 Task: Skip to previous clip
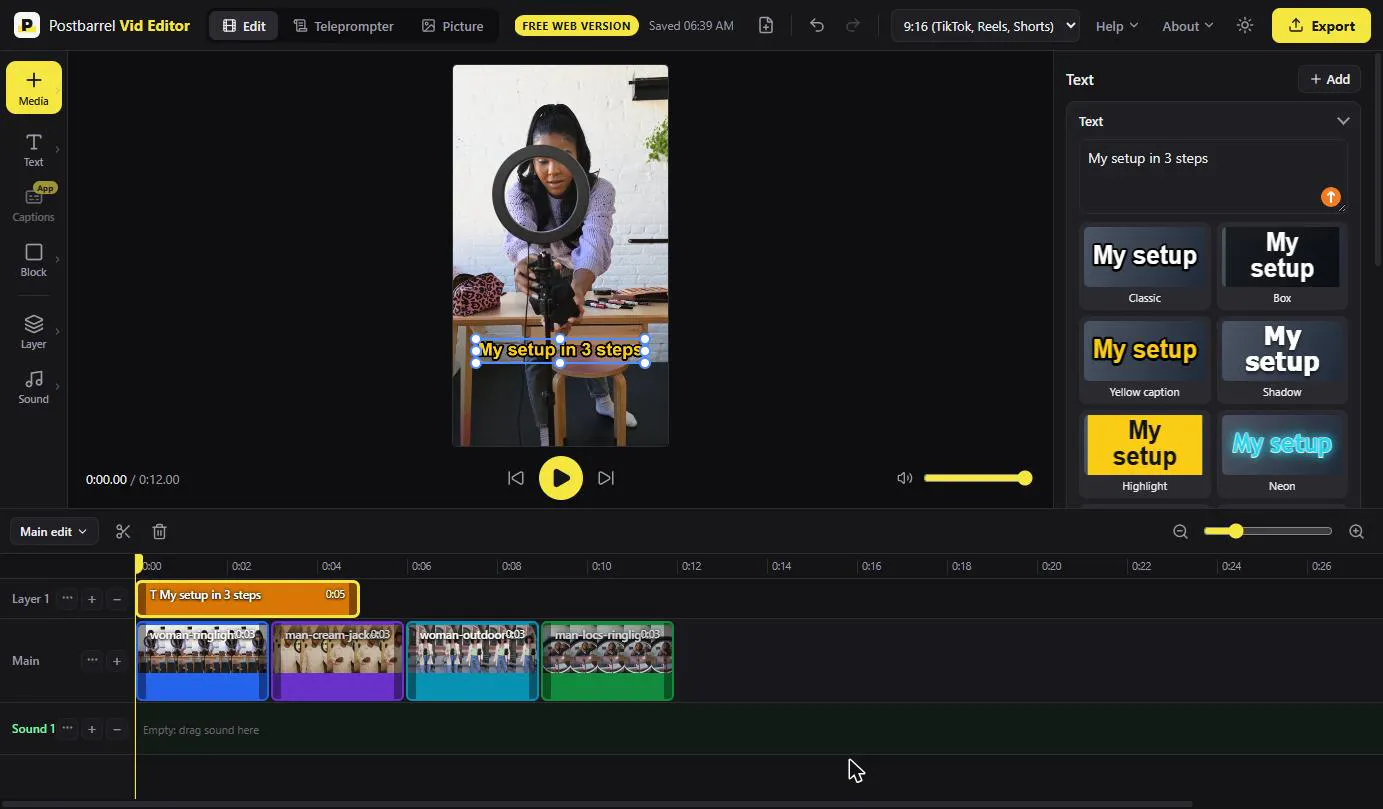[516, 478]
